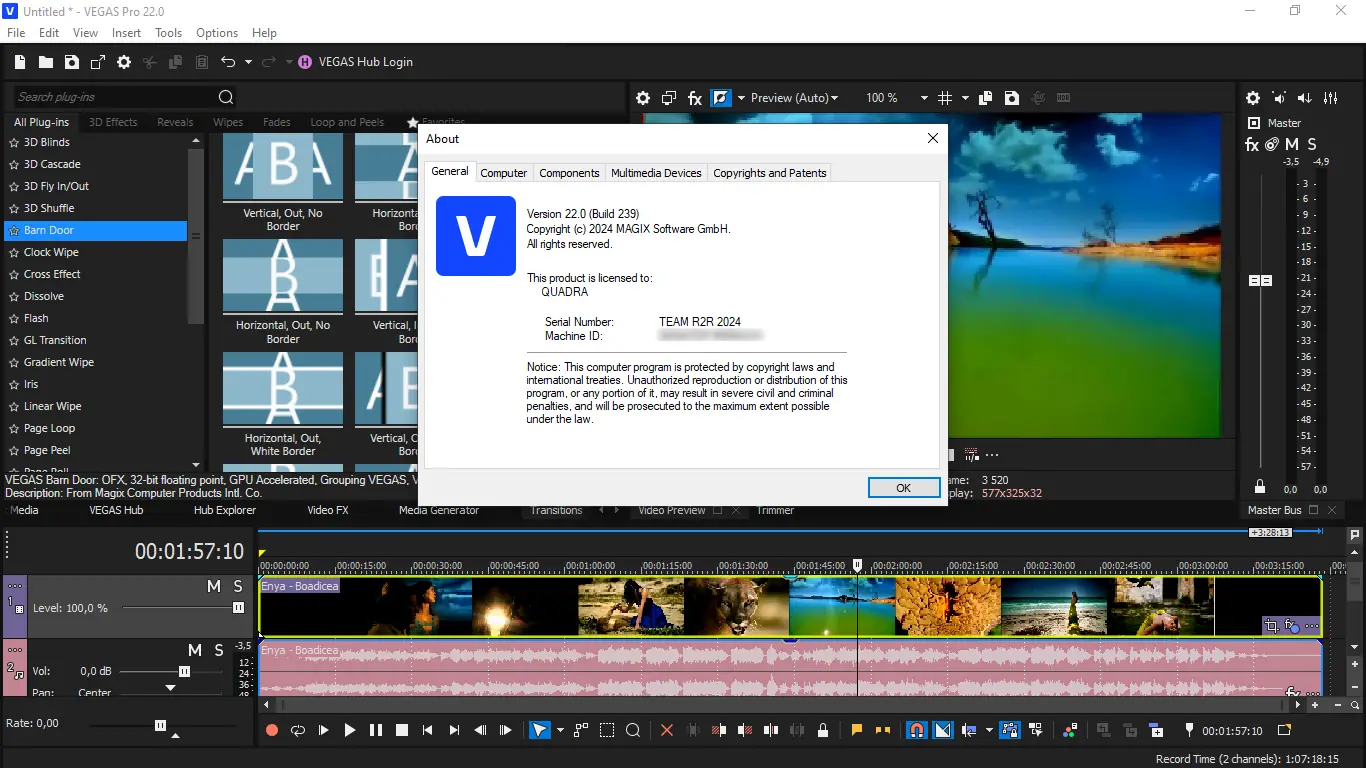Create a new project with the New icon
The height and width of the screenshot is (768, 1366).
19,62
